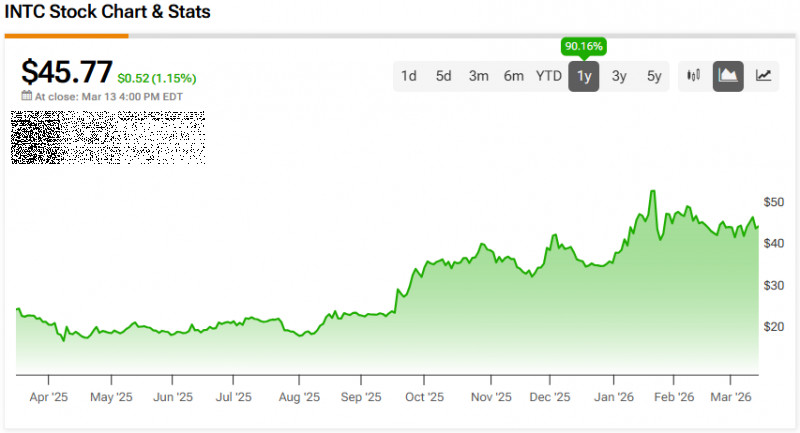Show the 3m price range

click(x=478, y=76)
